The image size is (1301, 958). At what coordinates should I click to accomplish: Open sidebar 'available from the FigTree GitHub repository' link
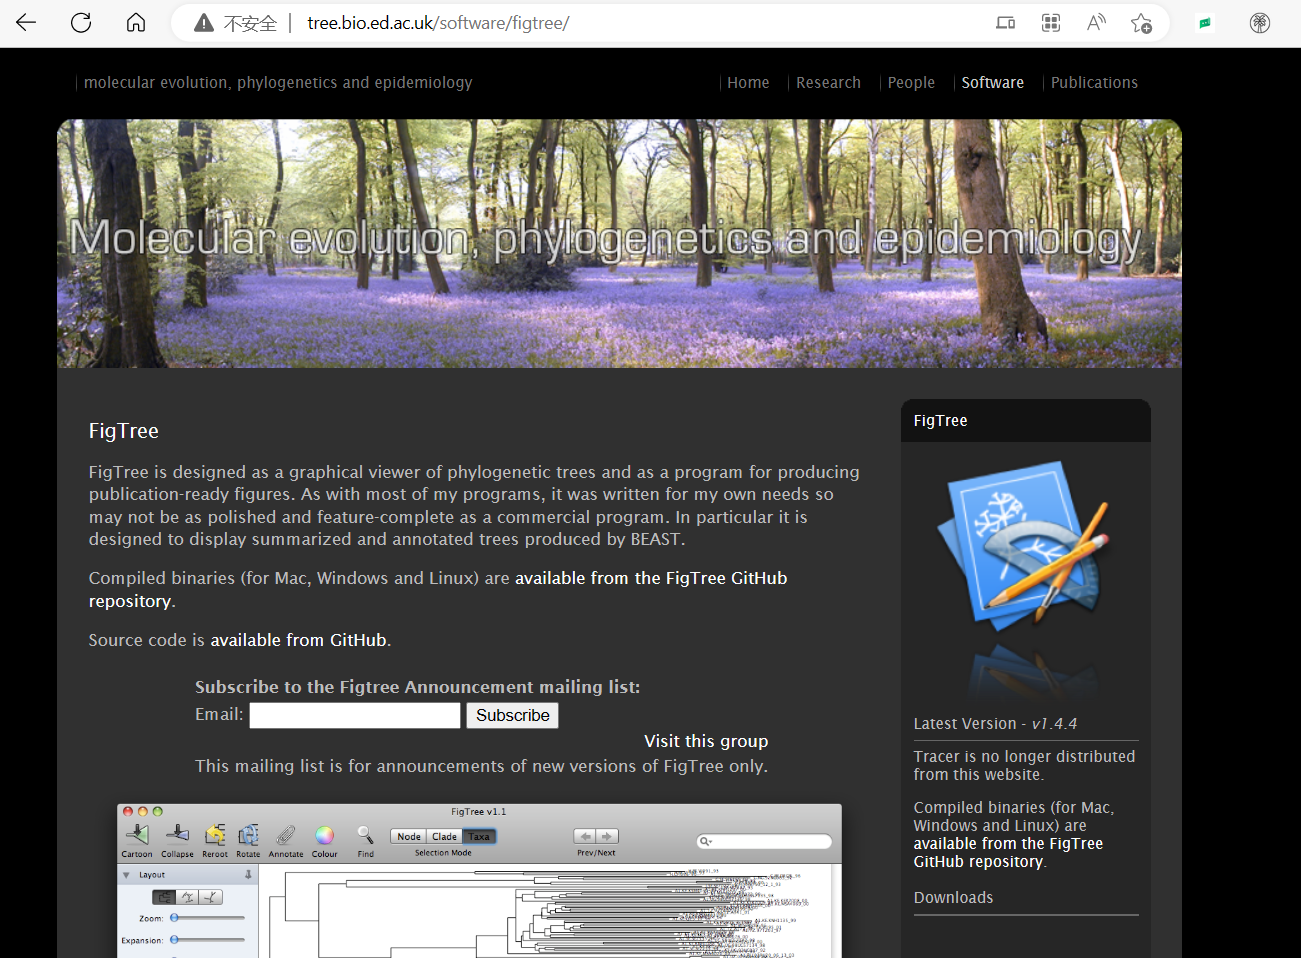tap(1008, 853)
